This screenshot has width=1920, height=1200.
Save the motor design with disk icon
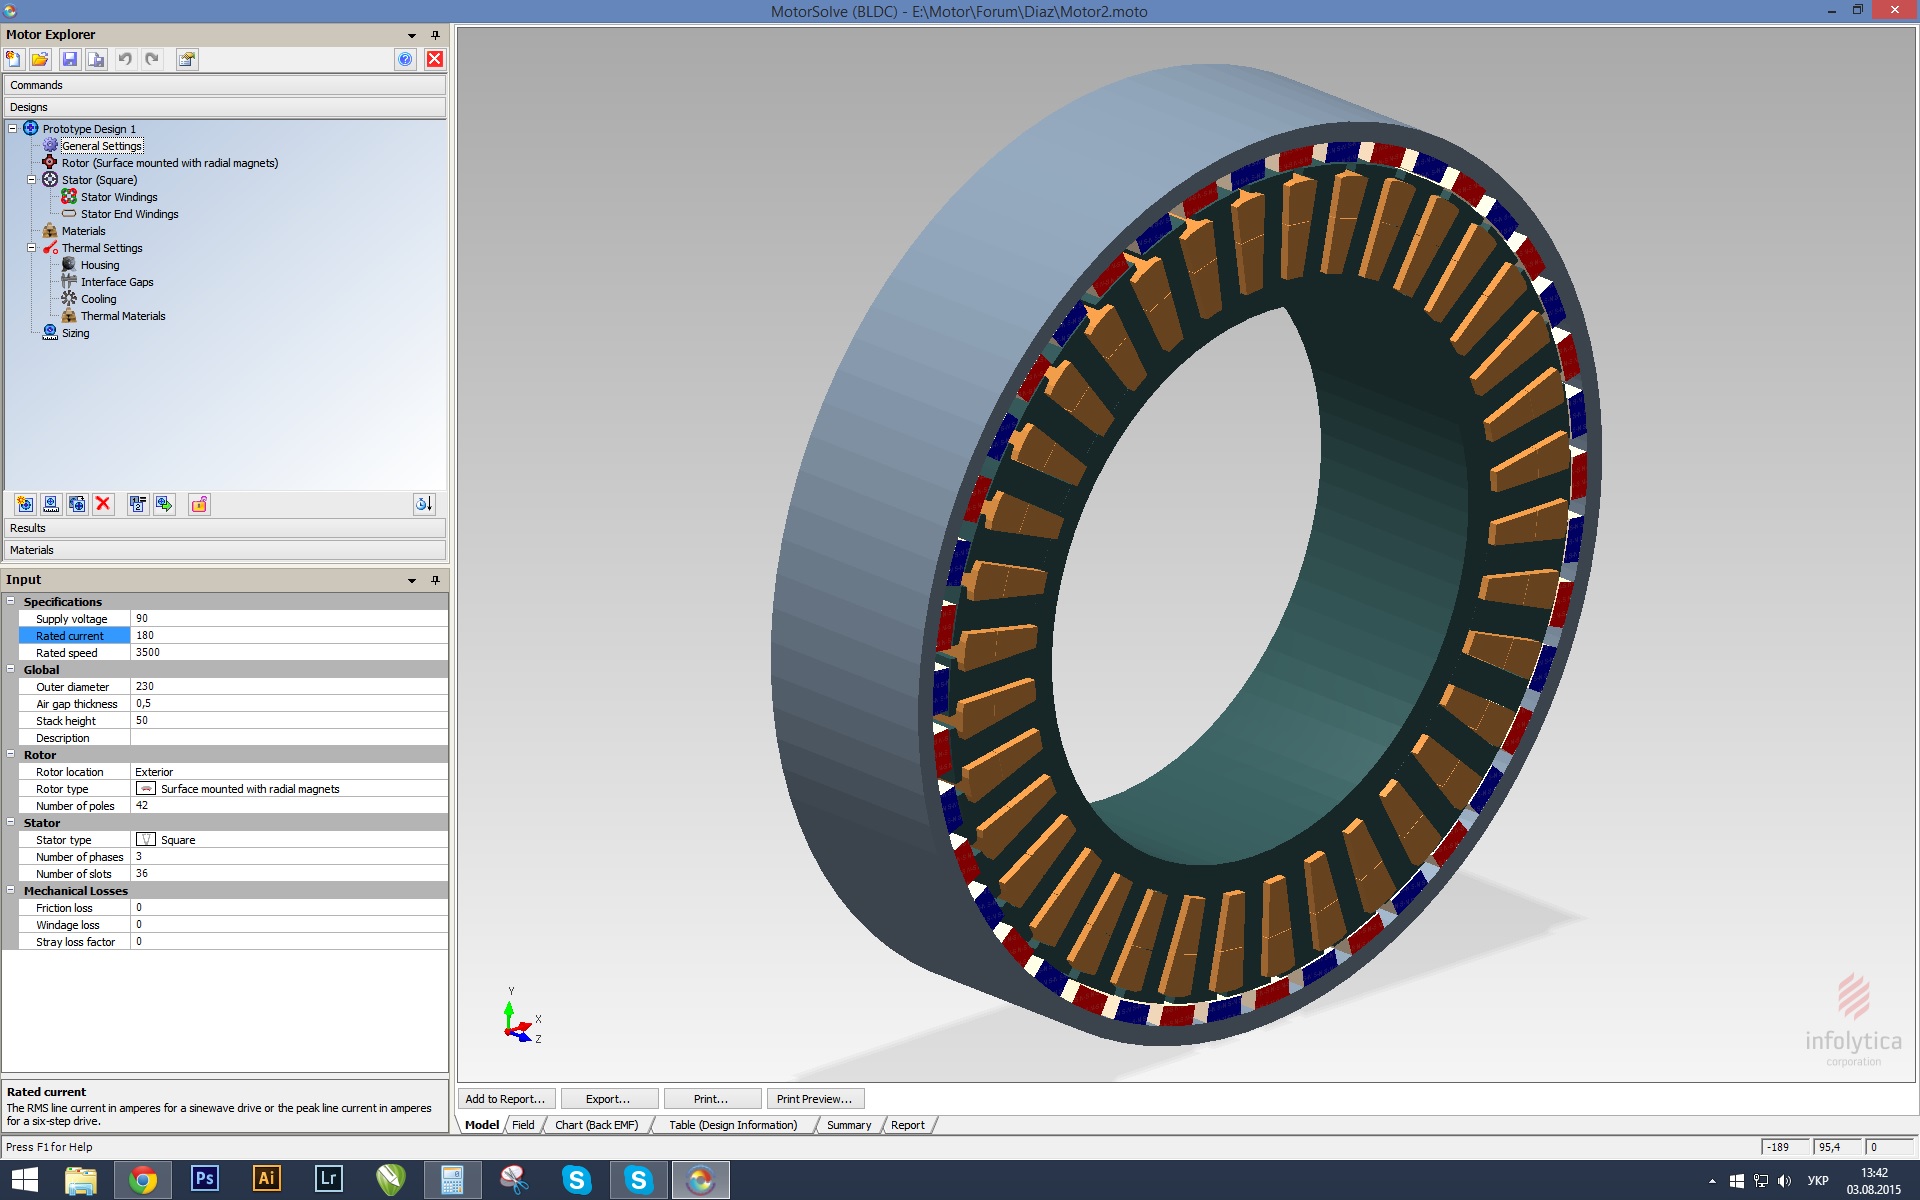(69, 59)
